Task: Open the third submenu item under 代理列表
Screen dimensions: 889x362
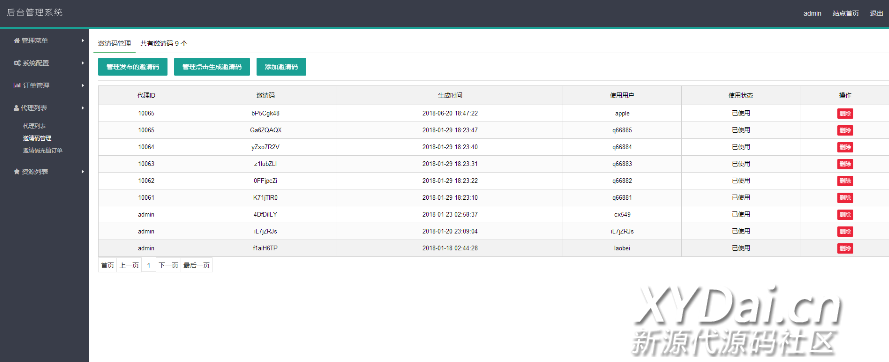Action: [43, 151]
